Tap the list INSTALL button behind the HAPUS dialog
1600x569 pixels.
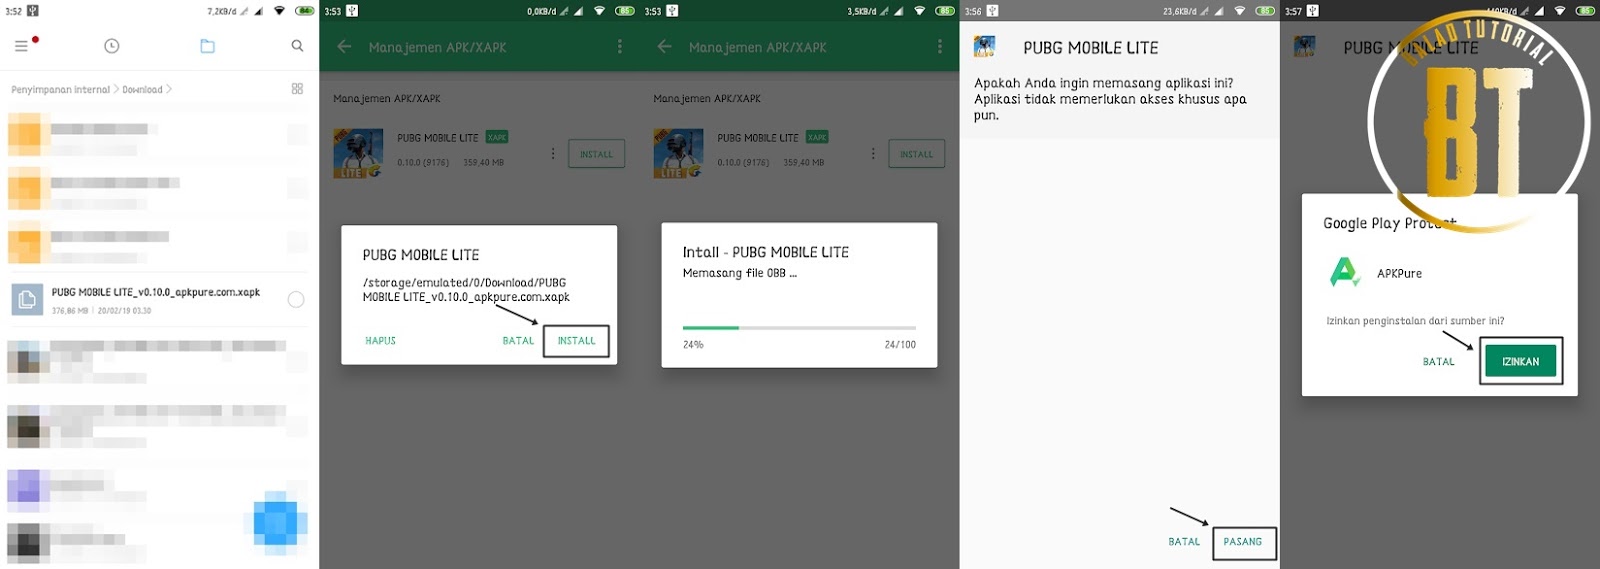tap(596, 154)
